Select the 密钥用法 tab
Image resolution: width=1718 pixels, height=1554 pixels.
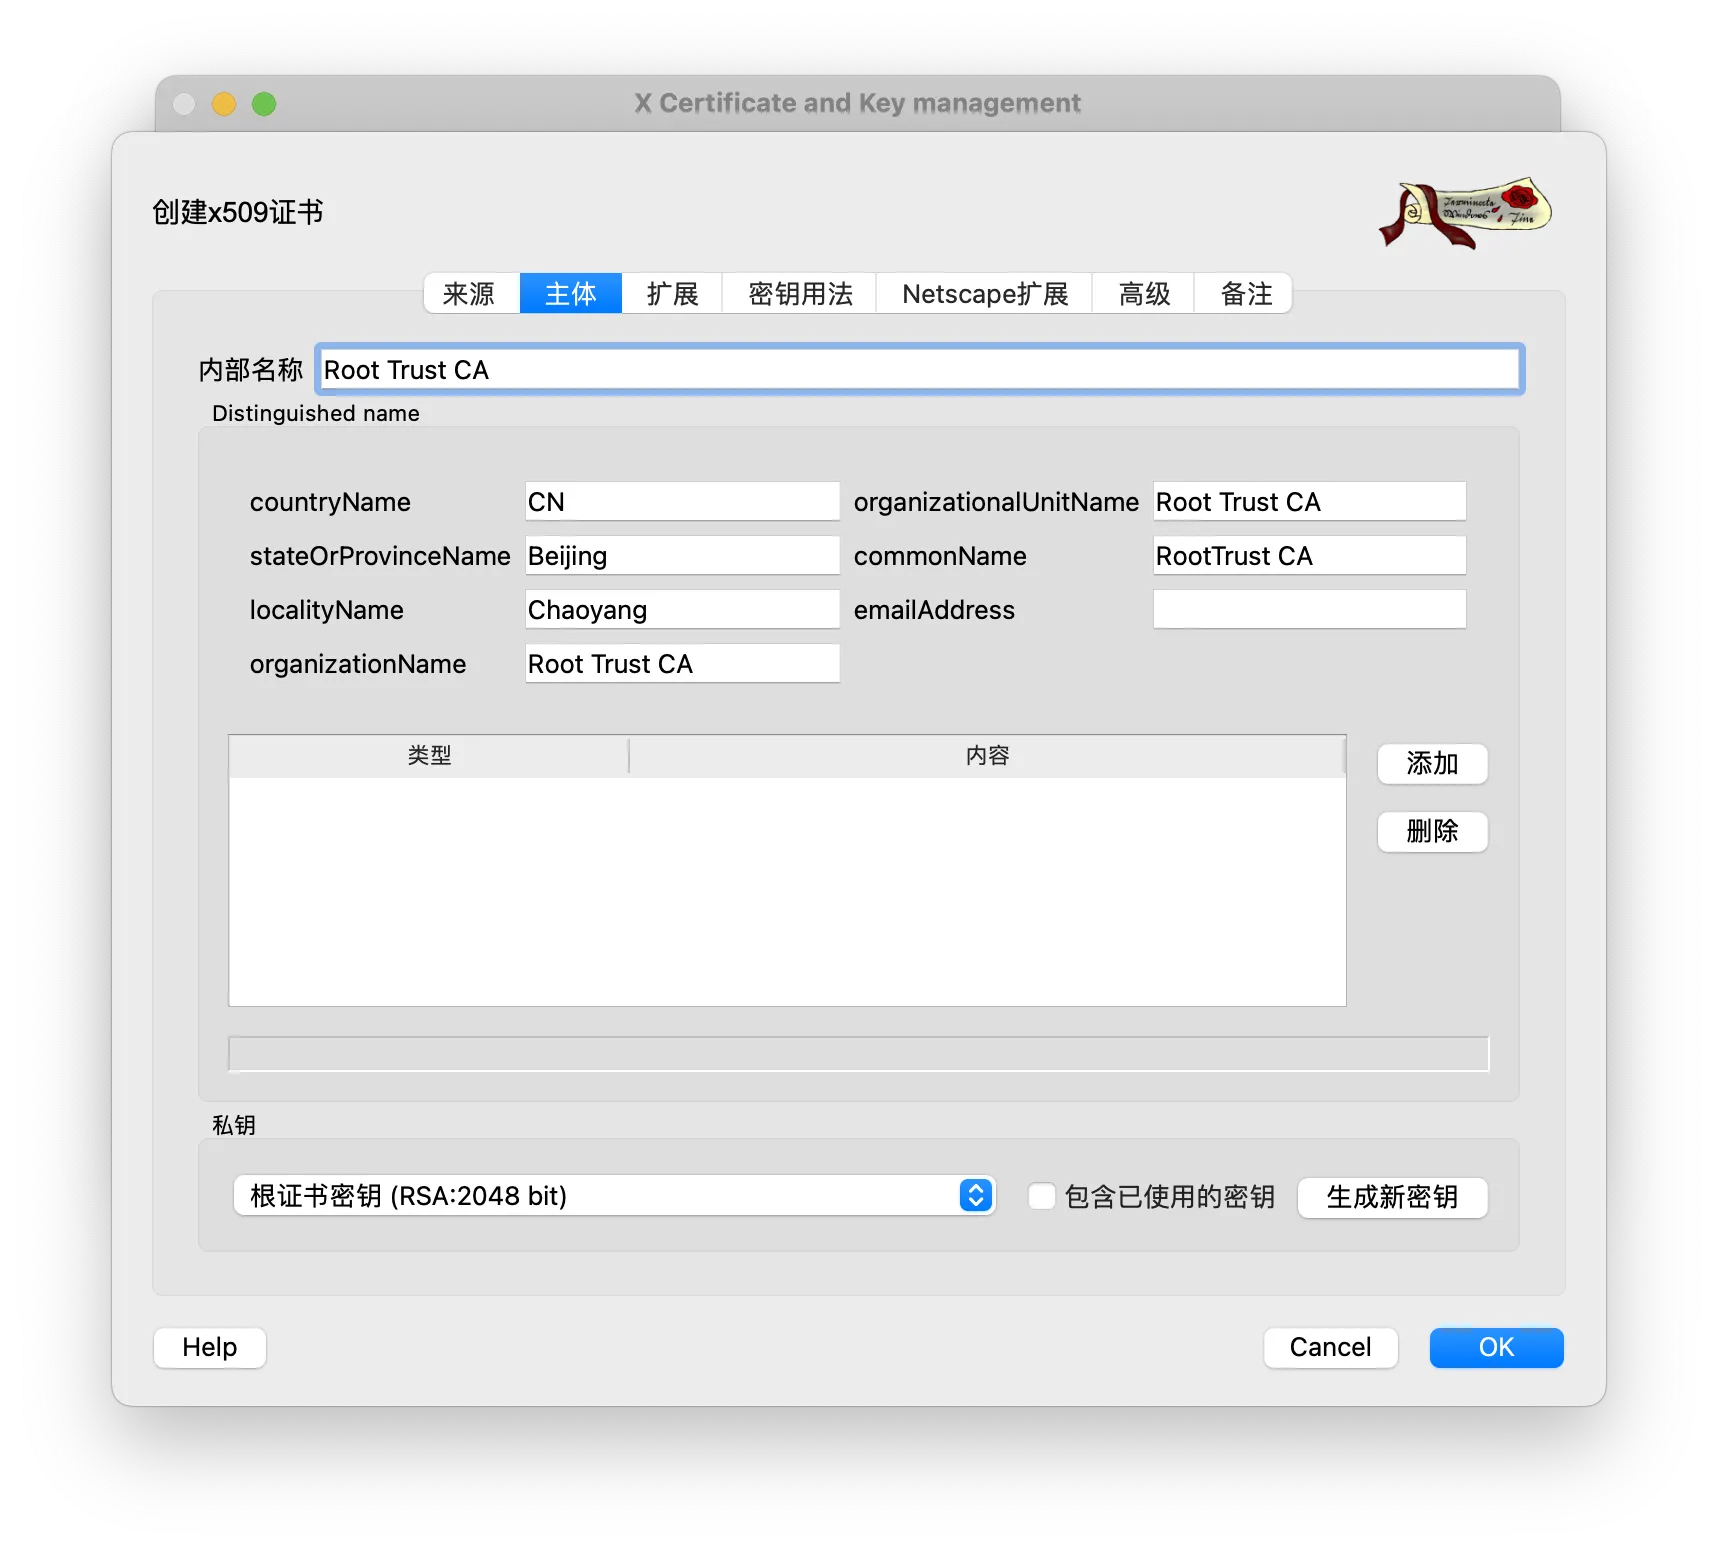pos(800,294)
